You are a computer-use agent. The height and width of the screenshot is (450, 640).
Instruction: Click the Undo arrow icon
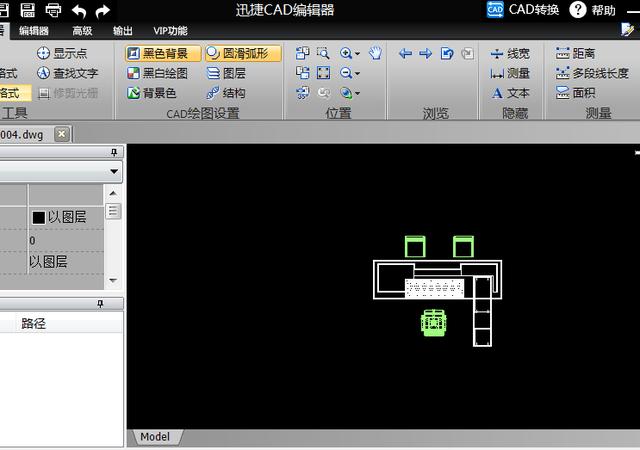79,11
